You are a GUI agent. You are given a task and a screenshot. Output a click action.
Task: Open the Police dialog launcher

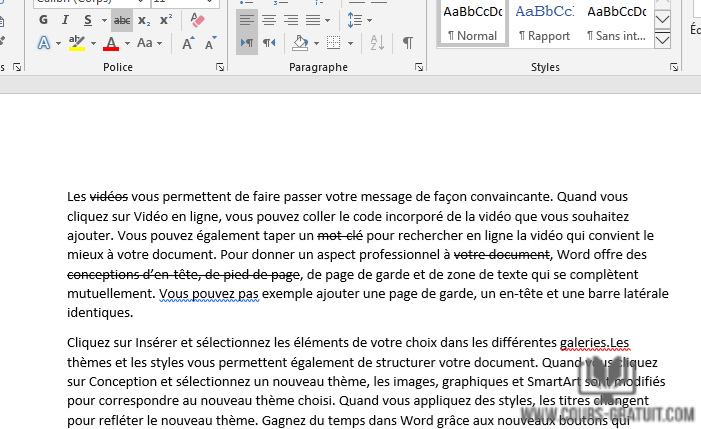tap(220, 68)
